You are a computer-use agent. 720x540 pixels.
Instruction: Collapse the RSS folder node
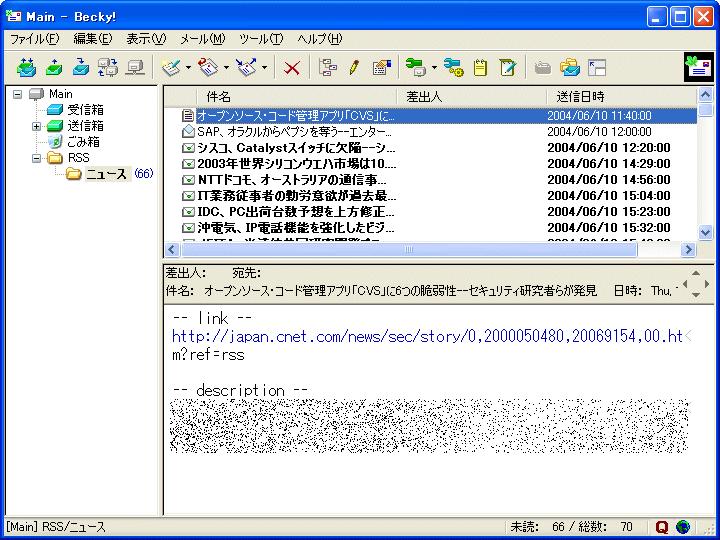(36, 158)
